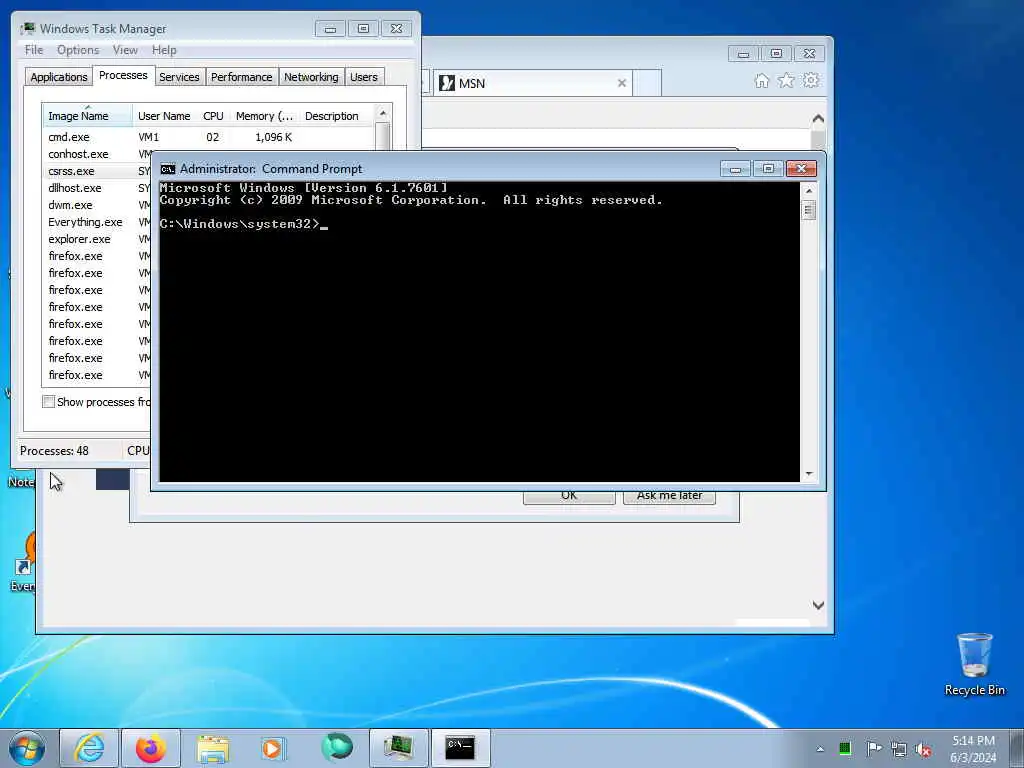Click browser page scroll-down chevron
This screenshot has height=768, width=1024.
coord(818,605)
